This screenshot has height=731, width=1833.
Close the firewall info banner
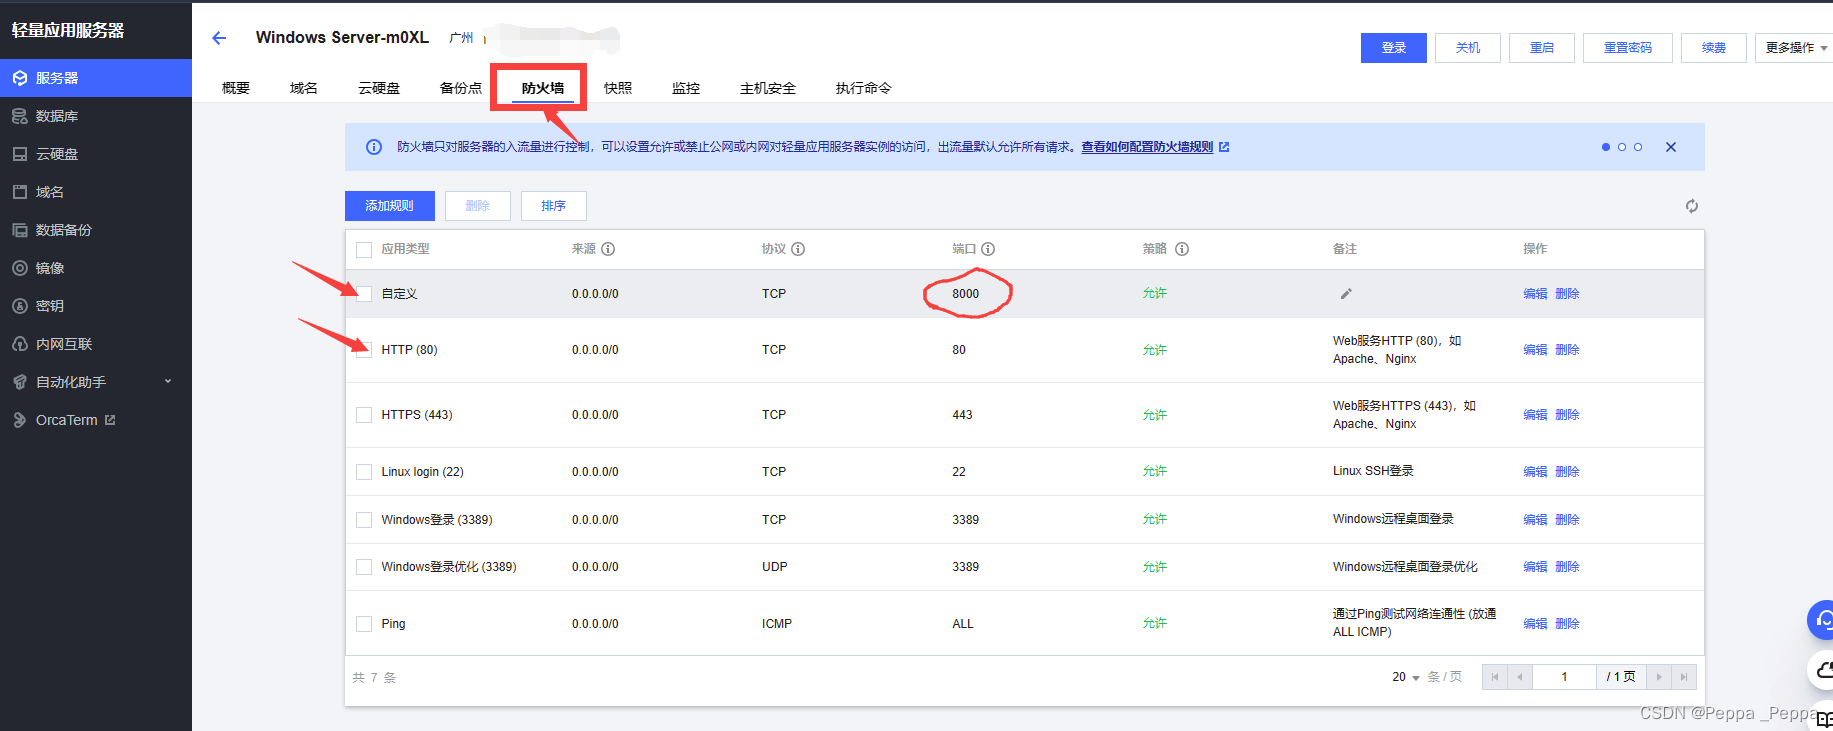click(1671, 147)
